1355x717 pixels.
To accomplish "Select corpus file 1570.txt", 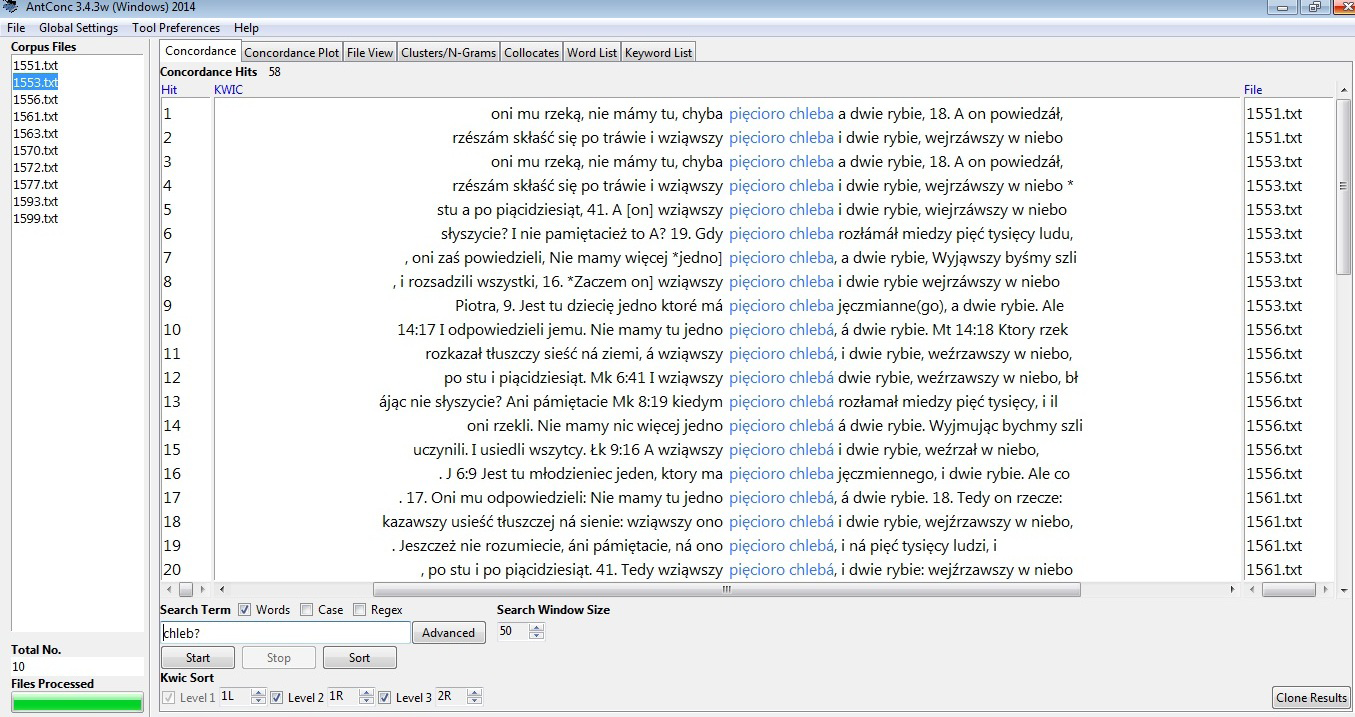I will tap(35, 150).
